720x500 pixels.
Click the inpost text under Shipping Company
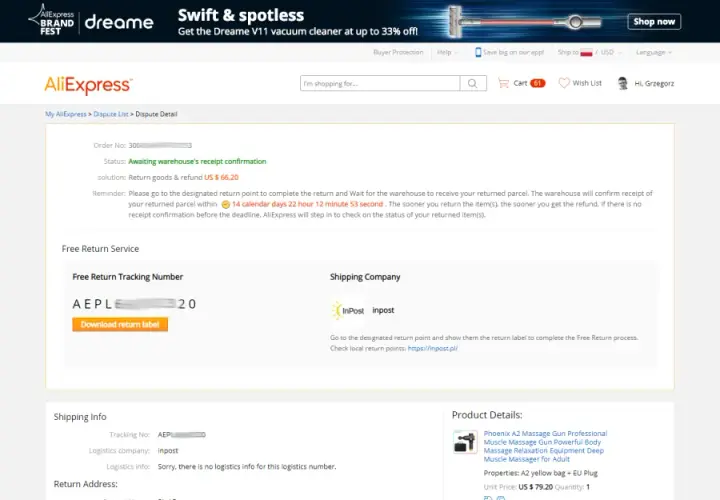point(383,310)
